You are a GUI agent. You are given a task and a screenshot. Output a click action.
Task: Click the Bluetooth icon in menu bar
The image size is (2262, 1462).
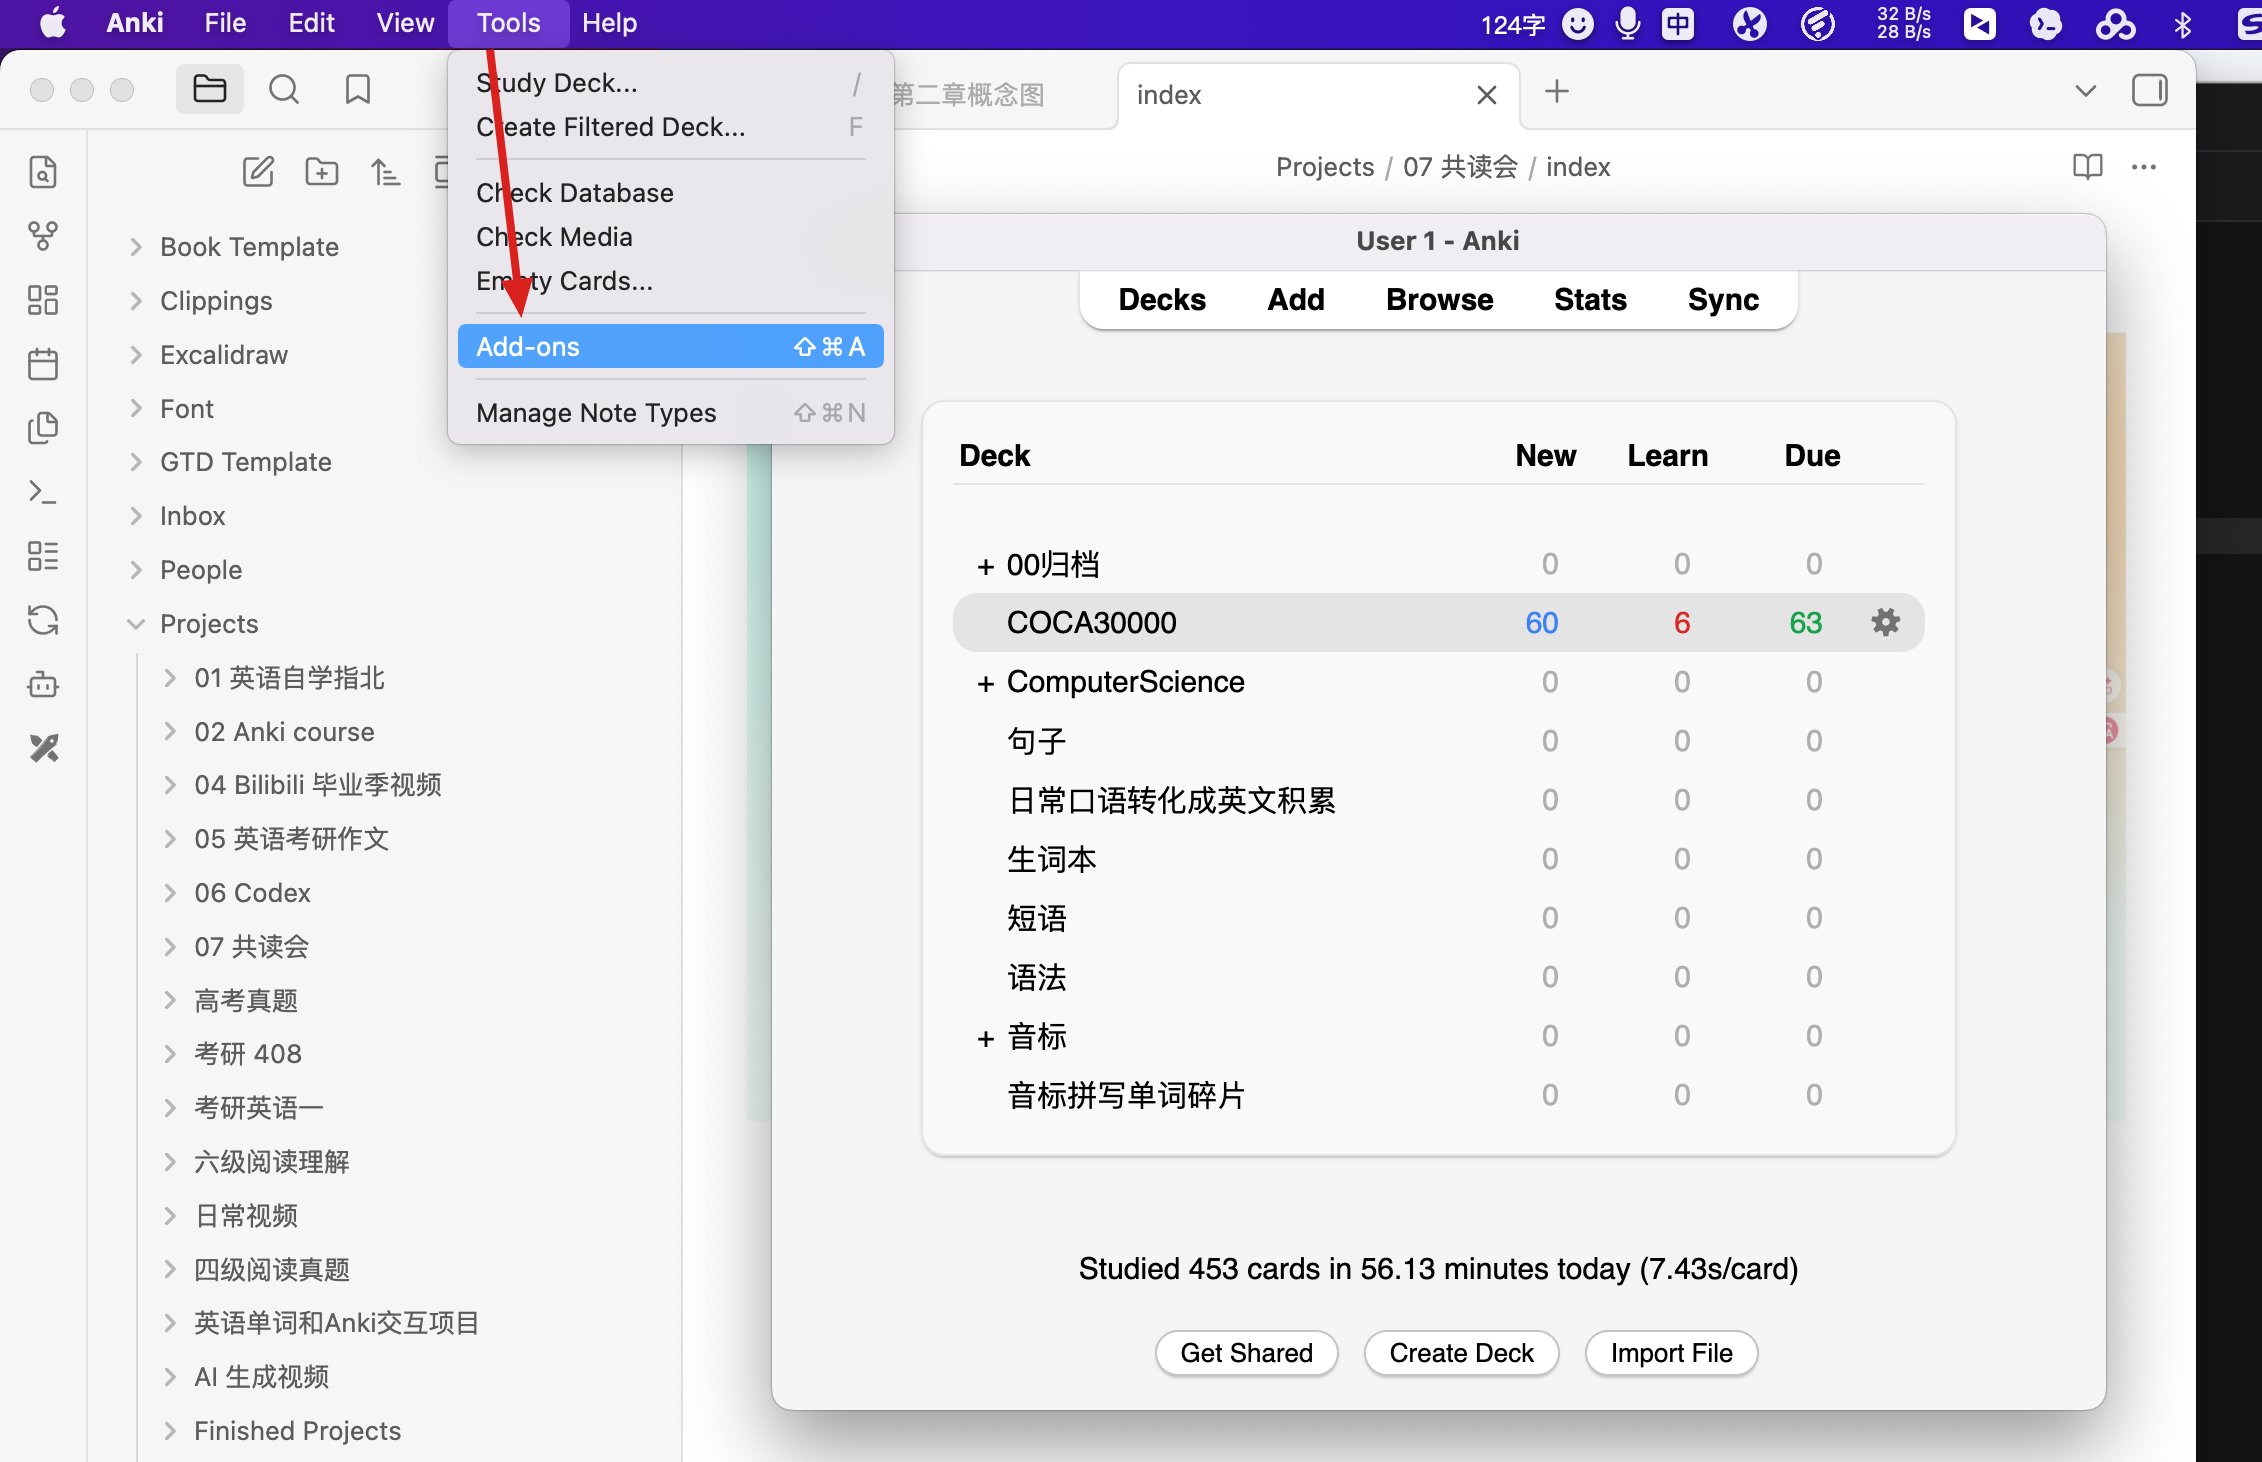tap(2182, 24)
